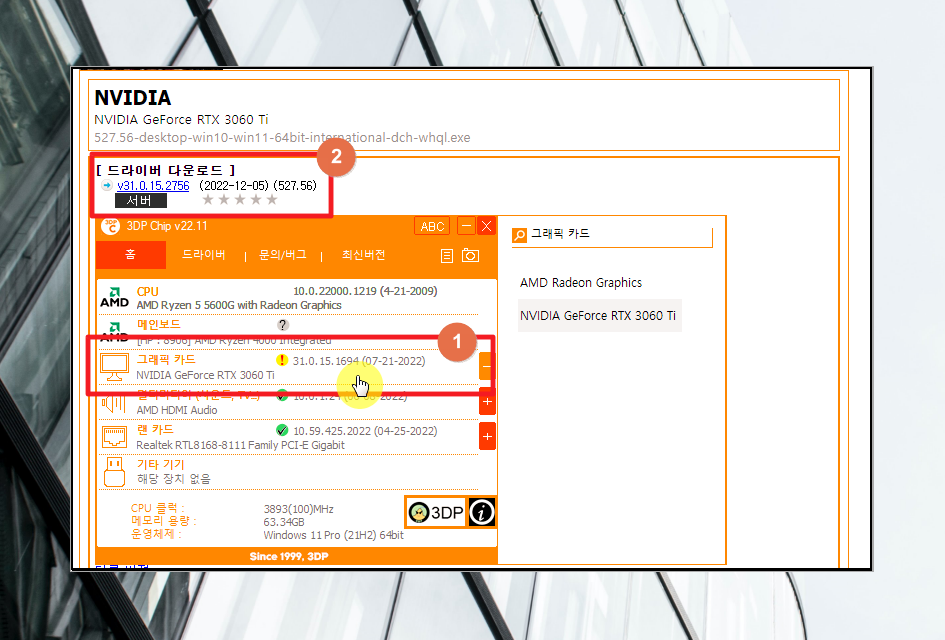Viewport: 945px width, 640px height.
Task: Select AMD Radeon Graphics in the list
Action: [581, 283]
